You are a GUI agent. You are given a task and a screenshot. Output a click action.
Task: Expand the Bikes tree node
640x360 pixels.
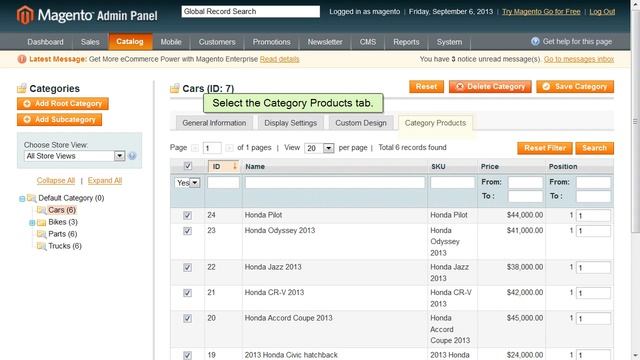[31, 222]
